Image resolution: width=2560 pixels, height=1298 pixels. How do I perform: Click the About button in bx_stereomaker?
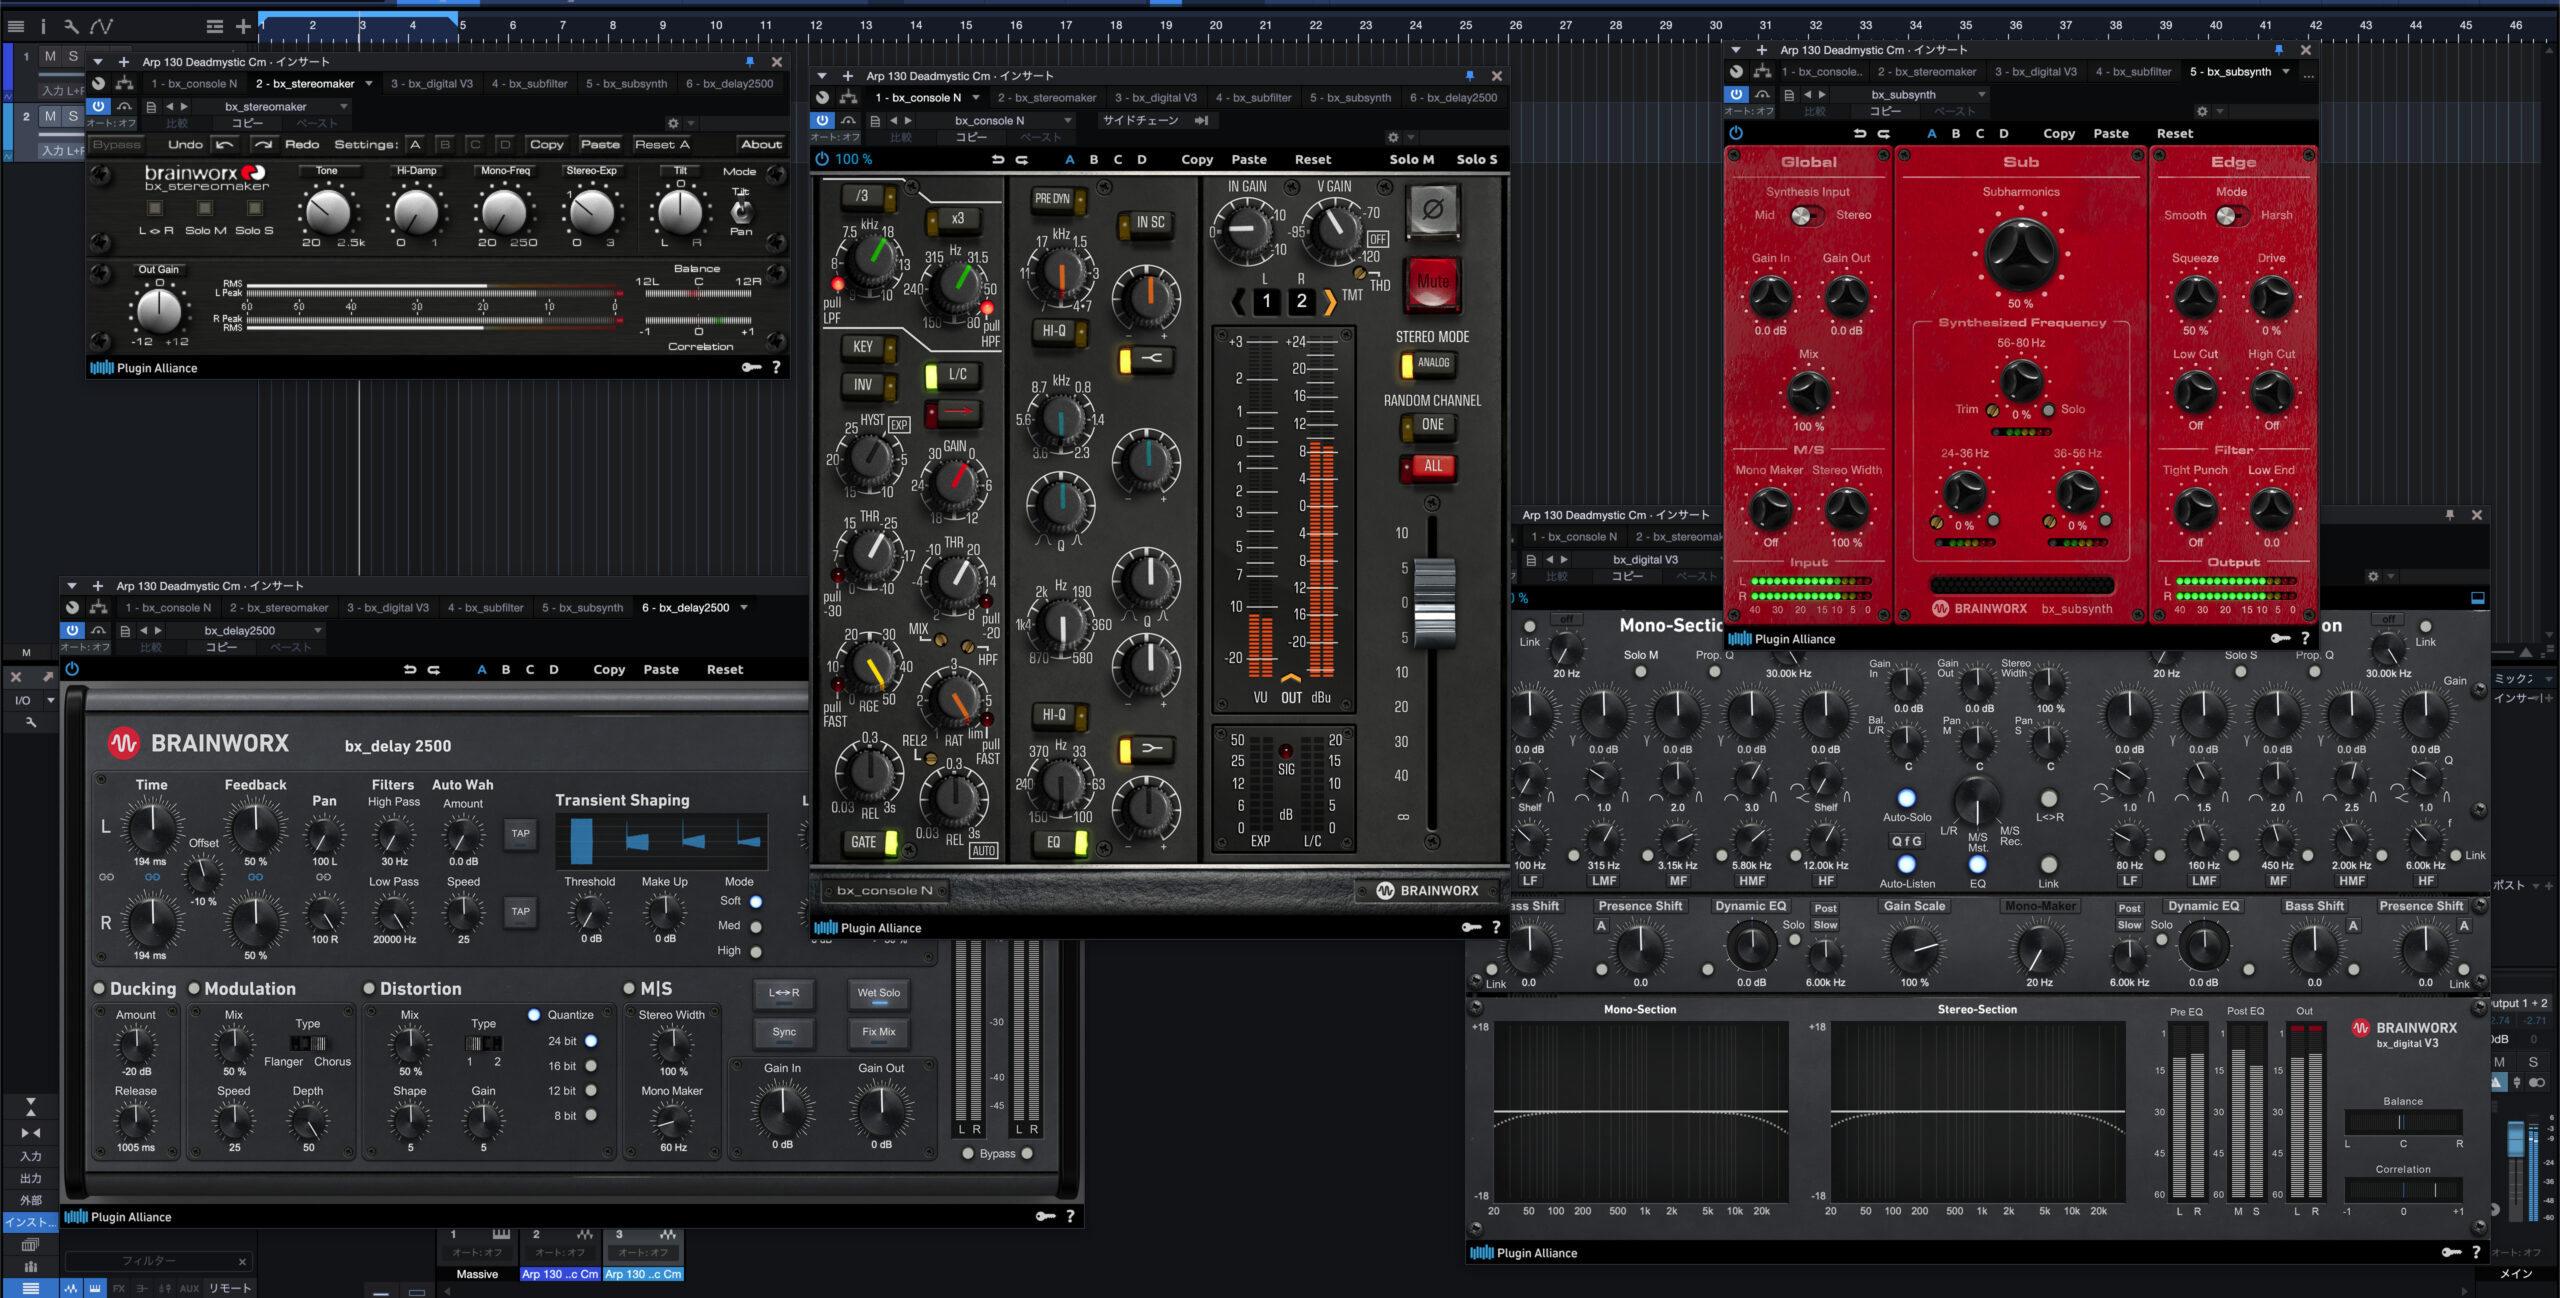pyautogui.click(x=761, y=144)
